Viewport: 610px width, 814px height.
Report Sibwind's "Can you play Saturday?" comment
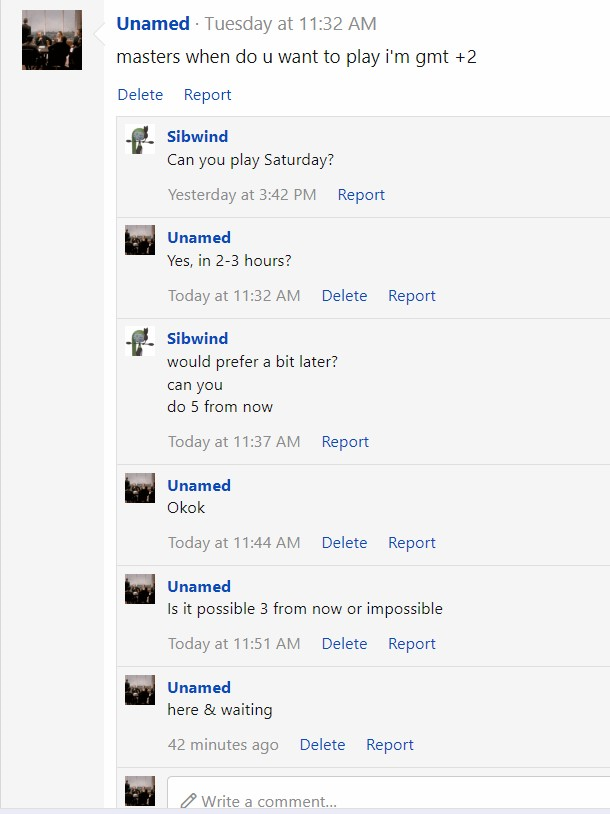tap(361, 195)
